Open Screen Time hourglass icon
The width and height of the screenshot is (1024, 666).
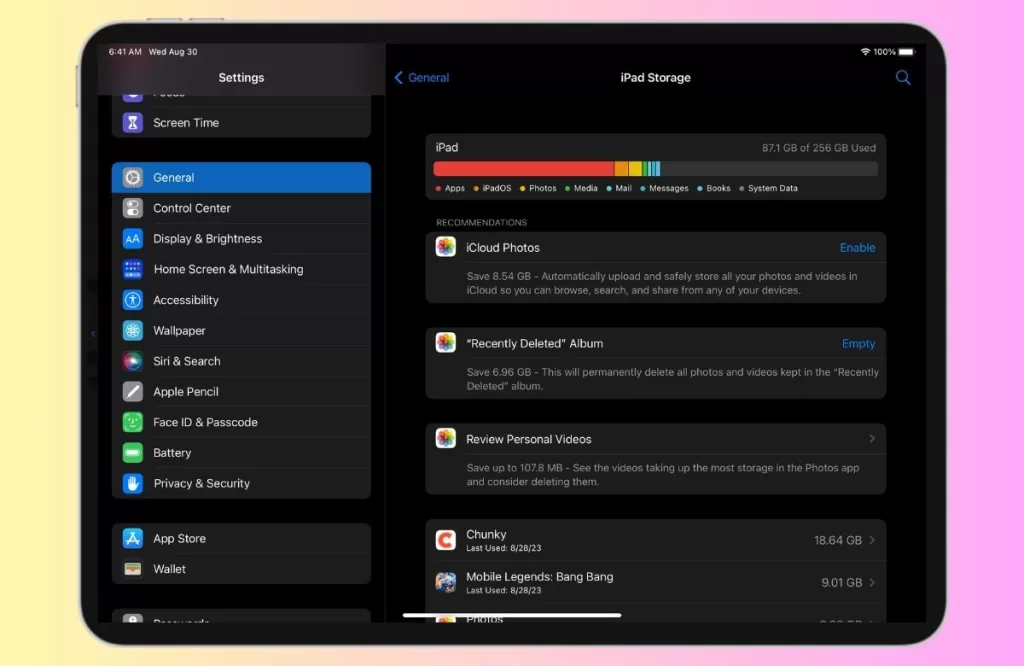pos(133,122)
